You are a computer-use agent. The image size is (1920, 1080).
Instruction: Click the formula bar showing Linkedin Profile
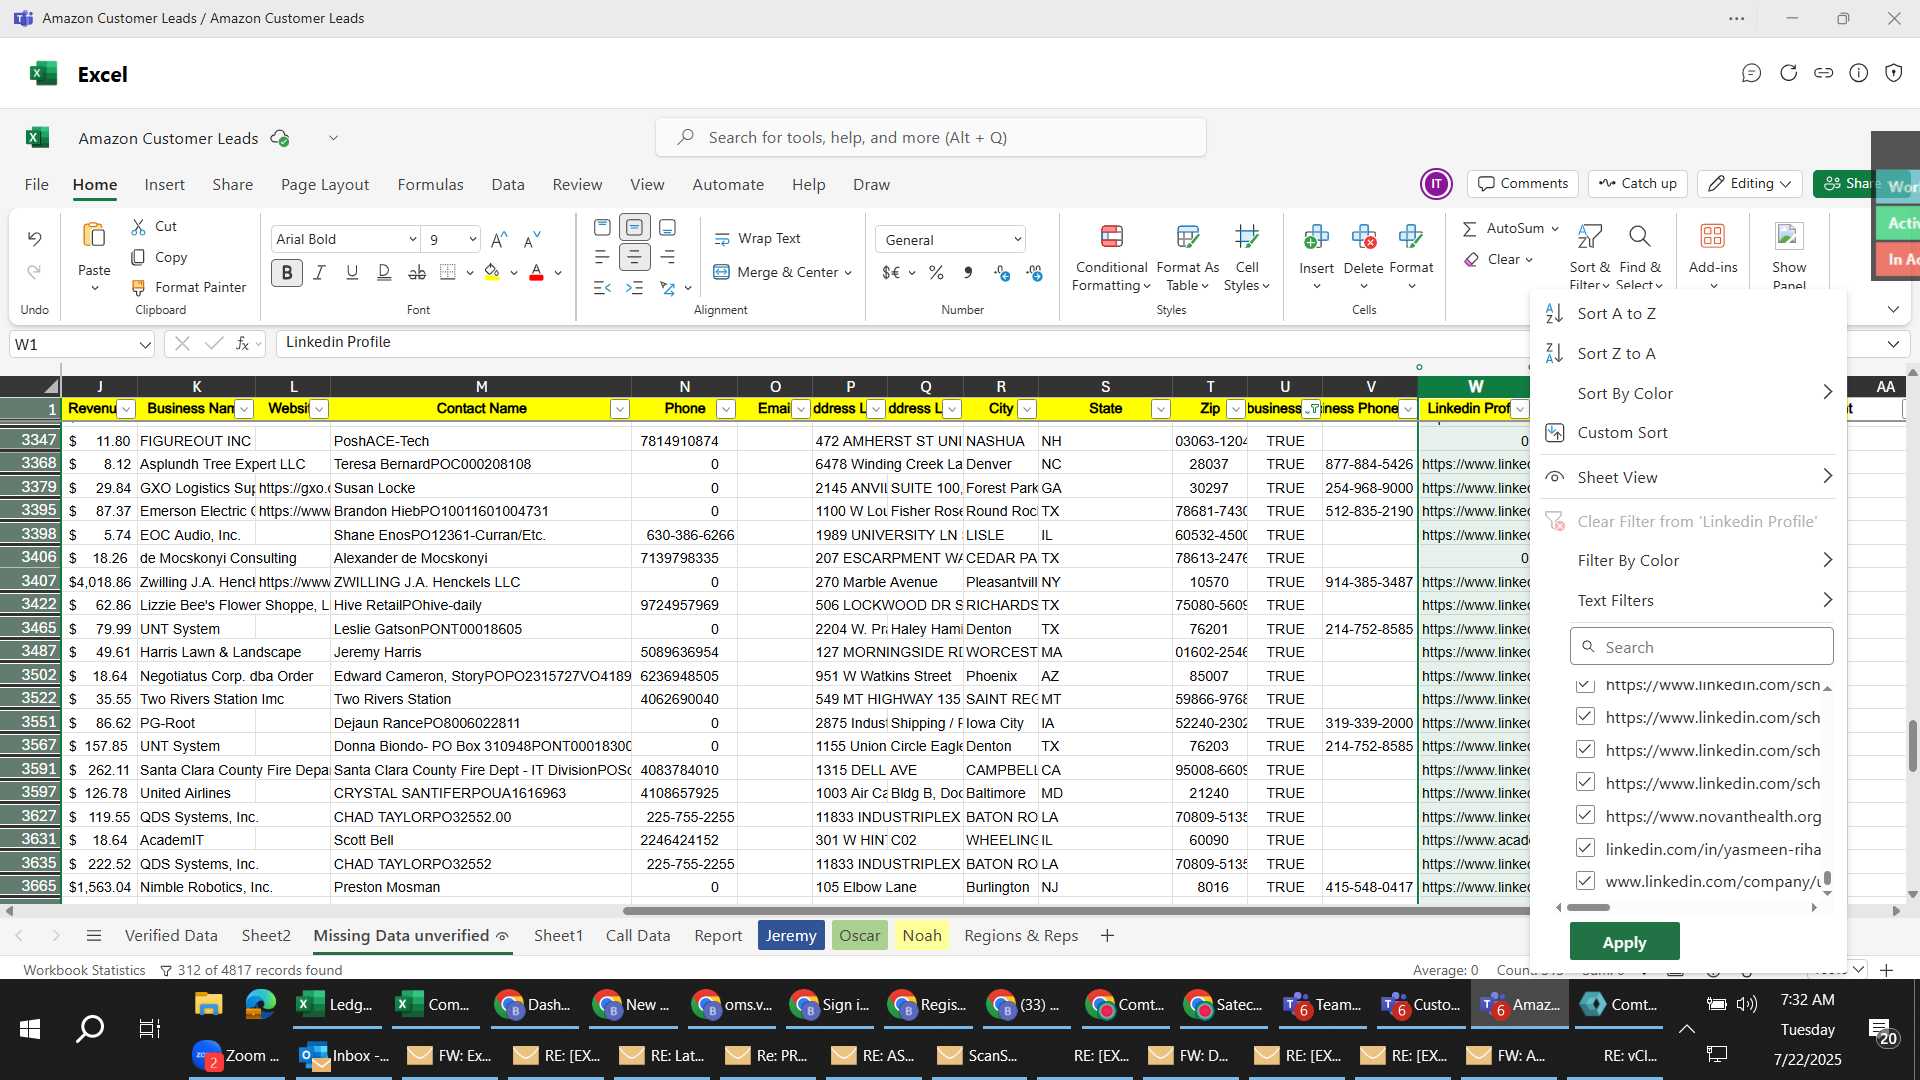(x=900, y=343)
